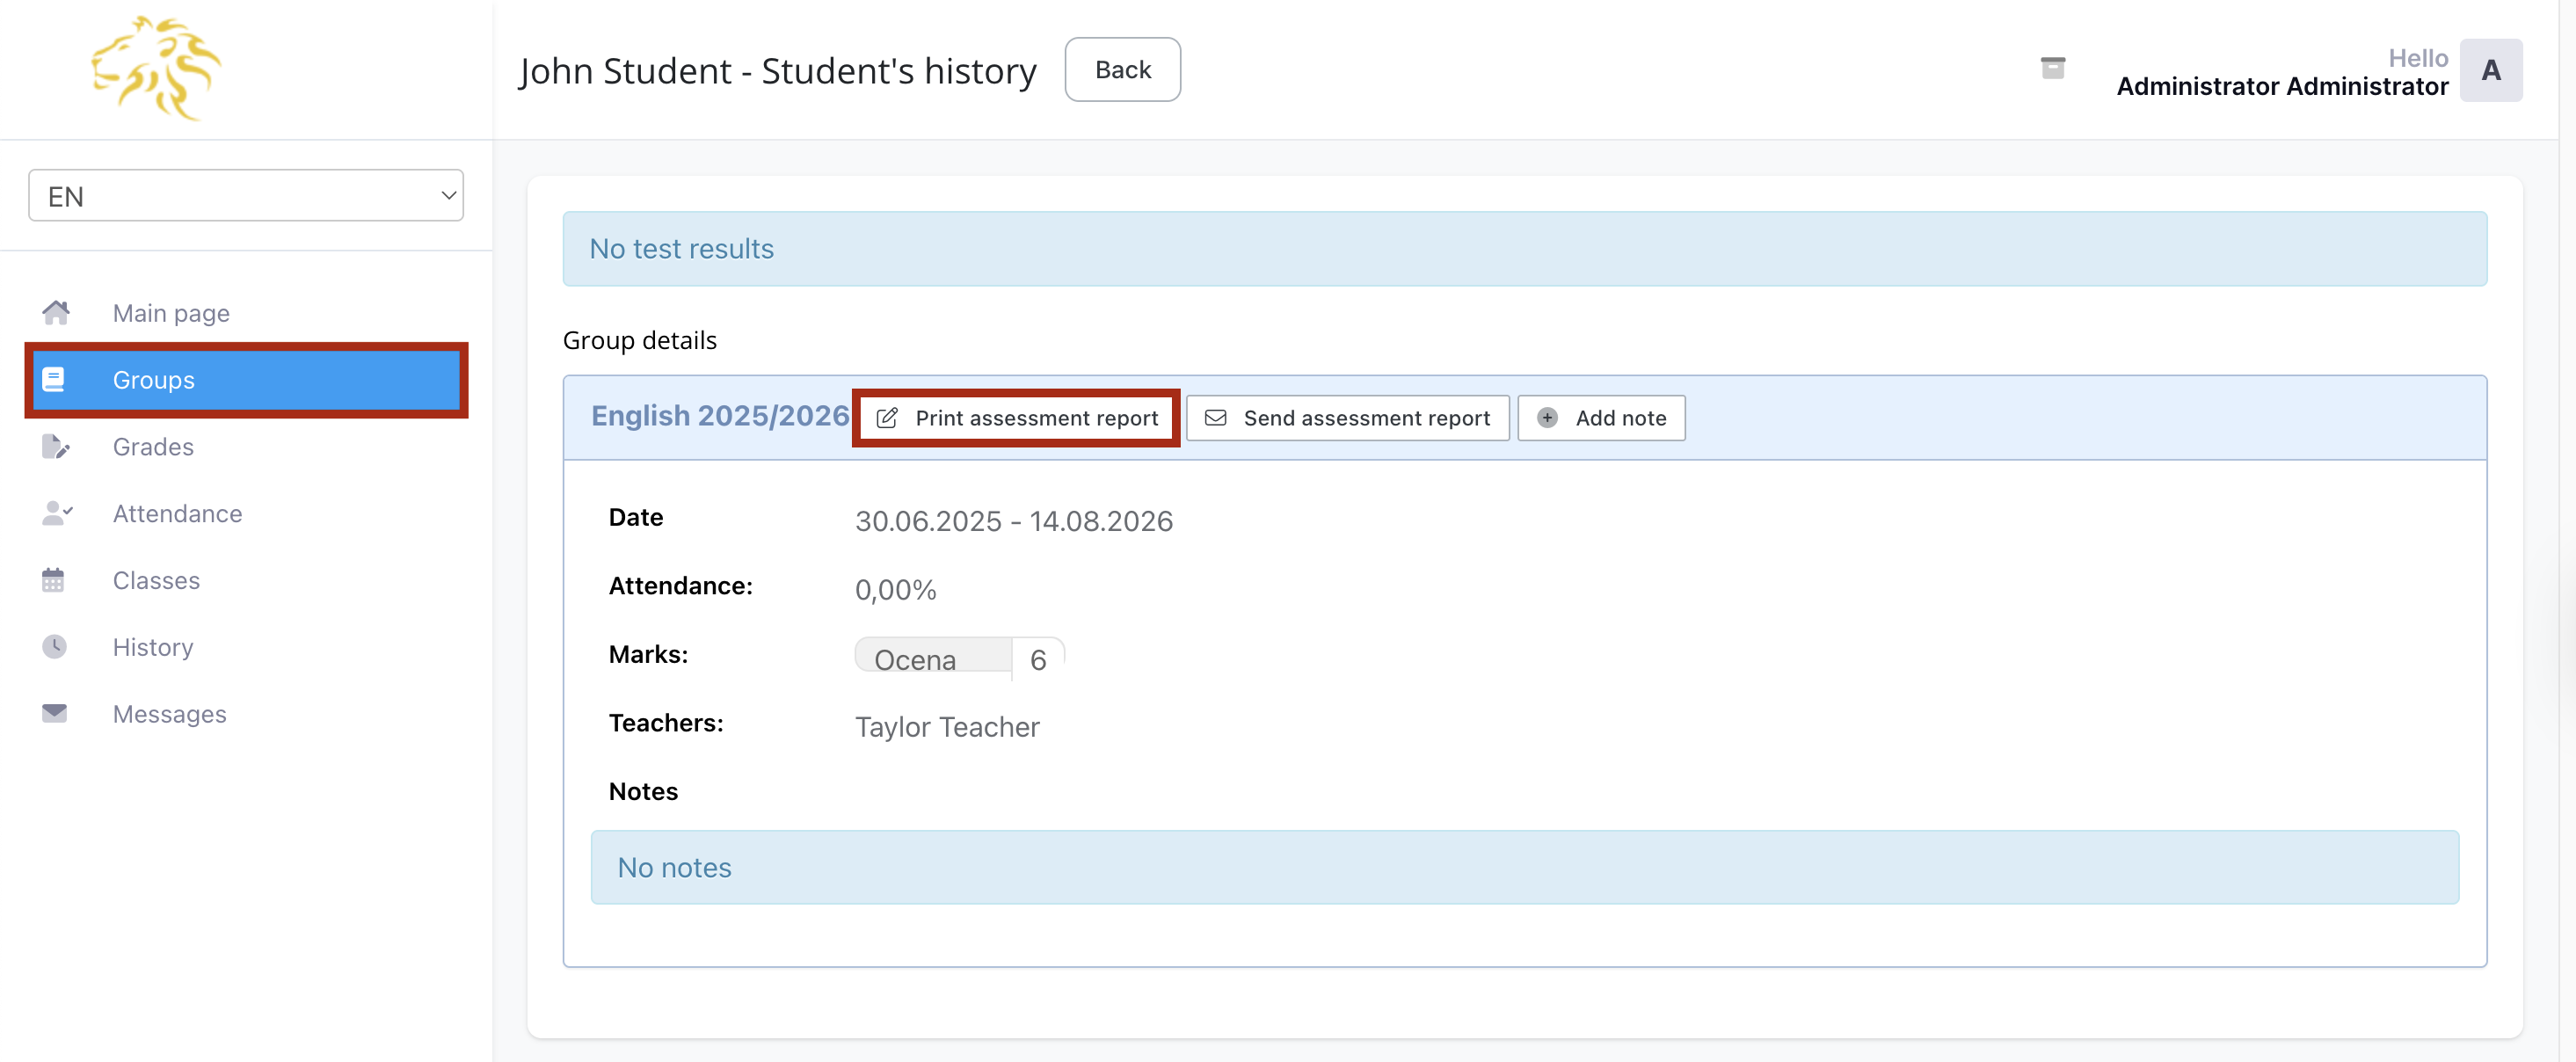2576x1062 pixels.
Task: Click Send assessment report button
Action: coord(1347,418)
